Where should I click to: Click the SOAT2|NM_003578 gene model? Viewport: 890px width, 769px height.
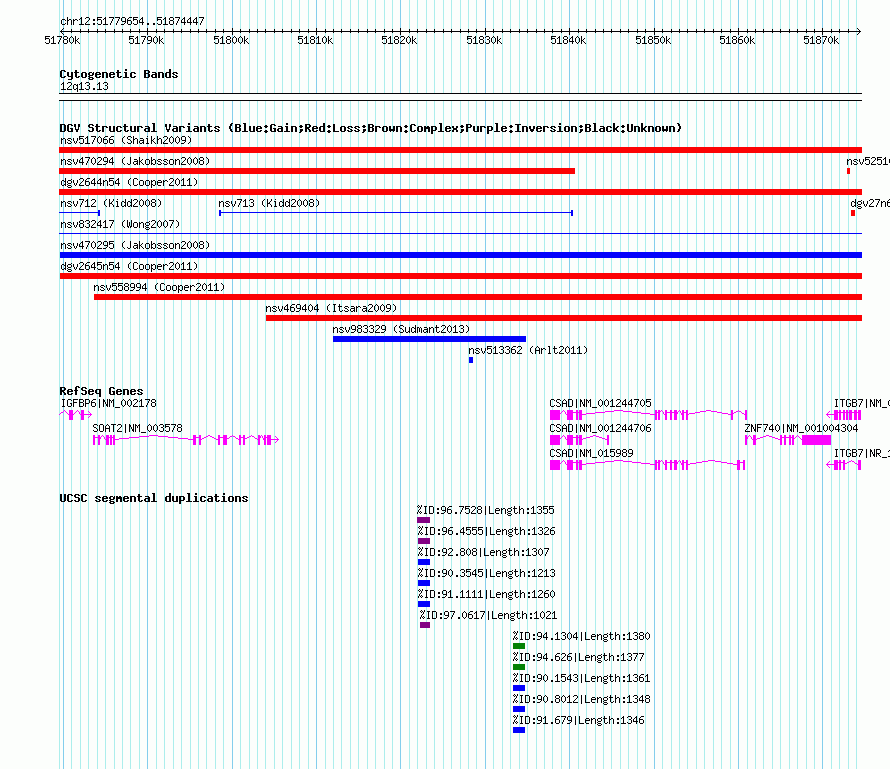tap(186, 440)
